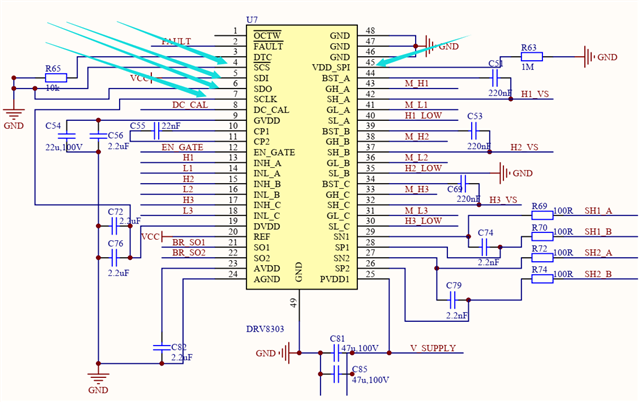The height and width of the screenshot is (402, 639).
Task: Click the R72 resistor symbol
Action: [x=542, y=257]
